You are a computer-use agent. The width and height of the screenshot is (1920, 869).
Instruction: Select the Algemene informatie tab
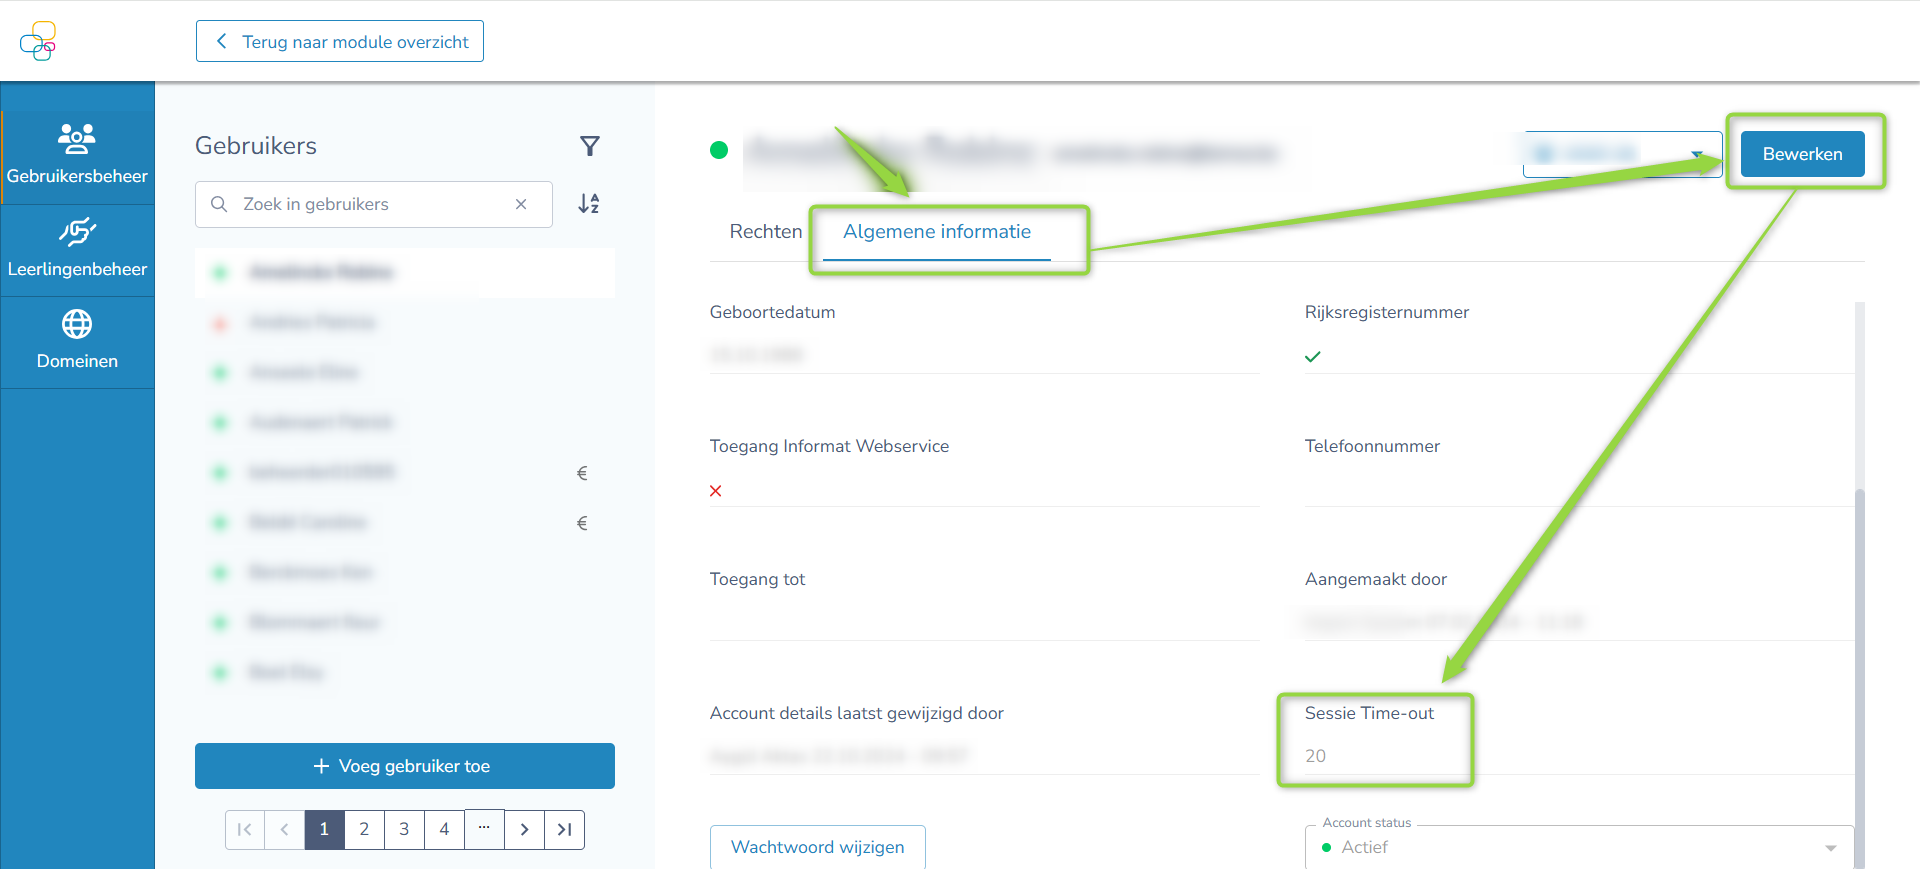936,231
